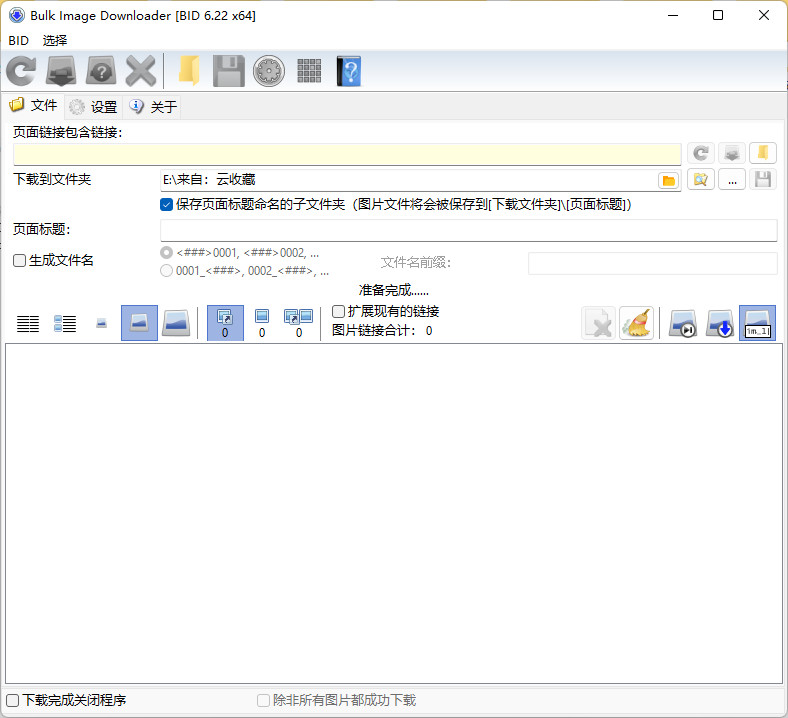Open the BID menu

click(x=19, y=40)
